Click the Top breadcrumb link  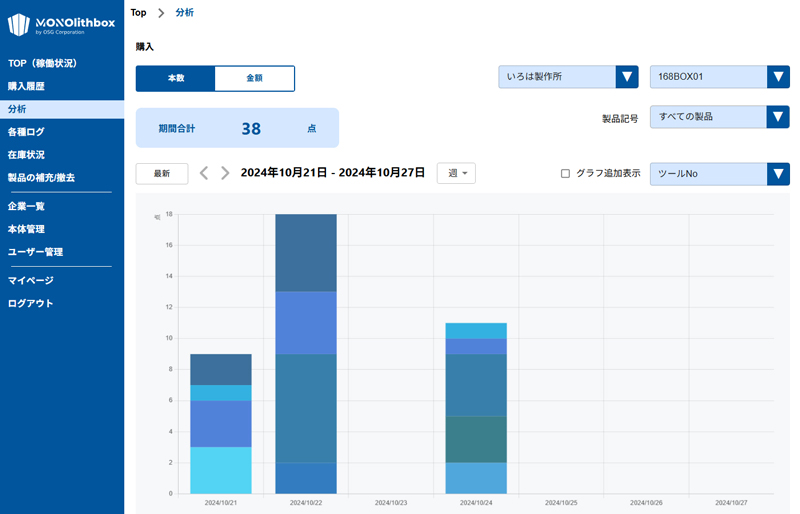point(138,13)
